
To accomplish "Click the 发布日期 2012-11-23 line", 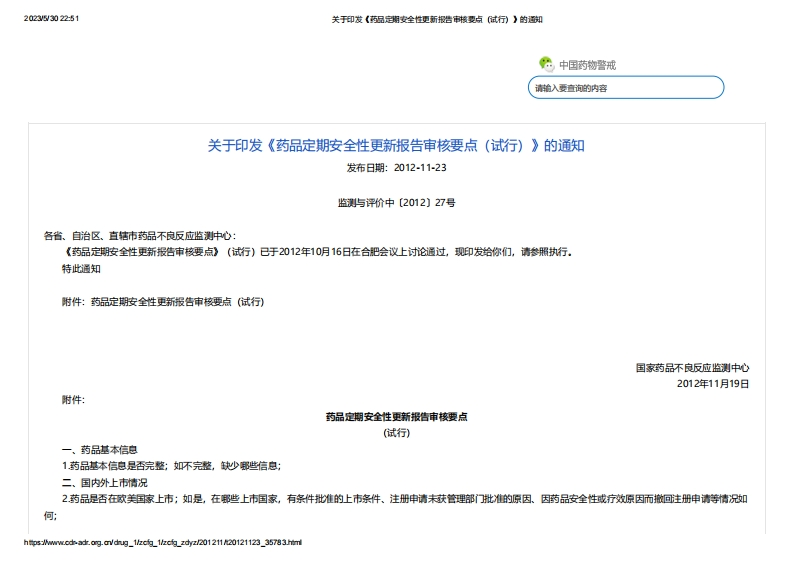I will tap(396, 167).
